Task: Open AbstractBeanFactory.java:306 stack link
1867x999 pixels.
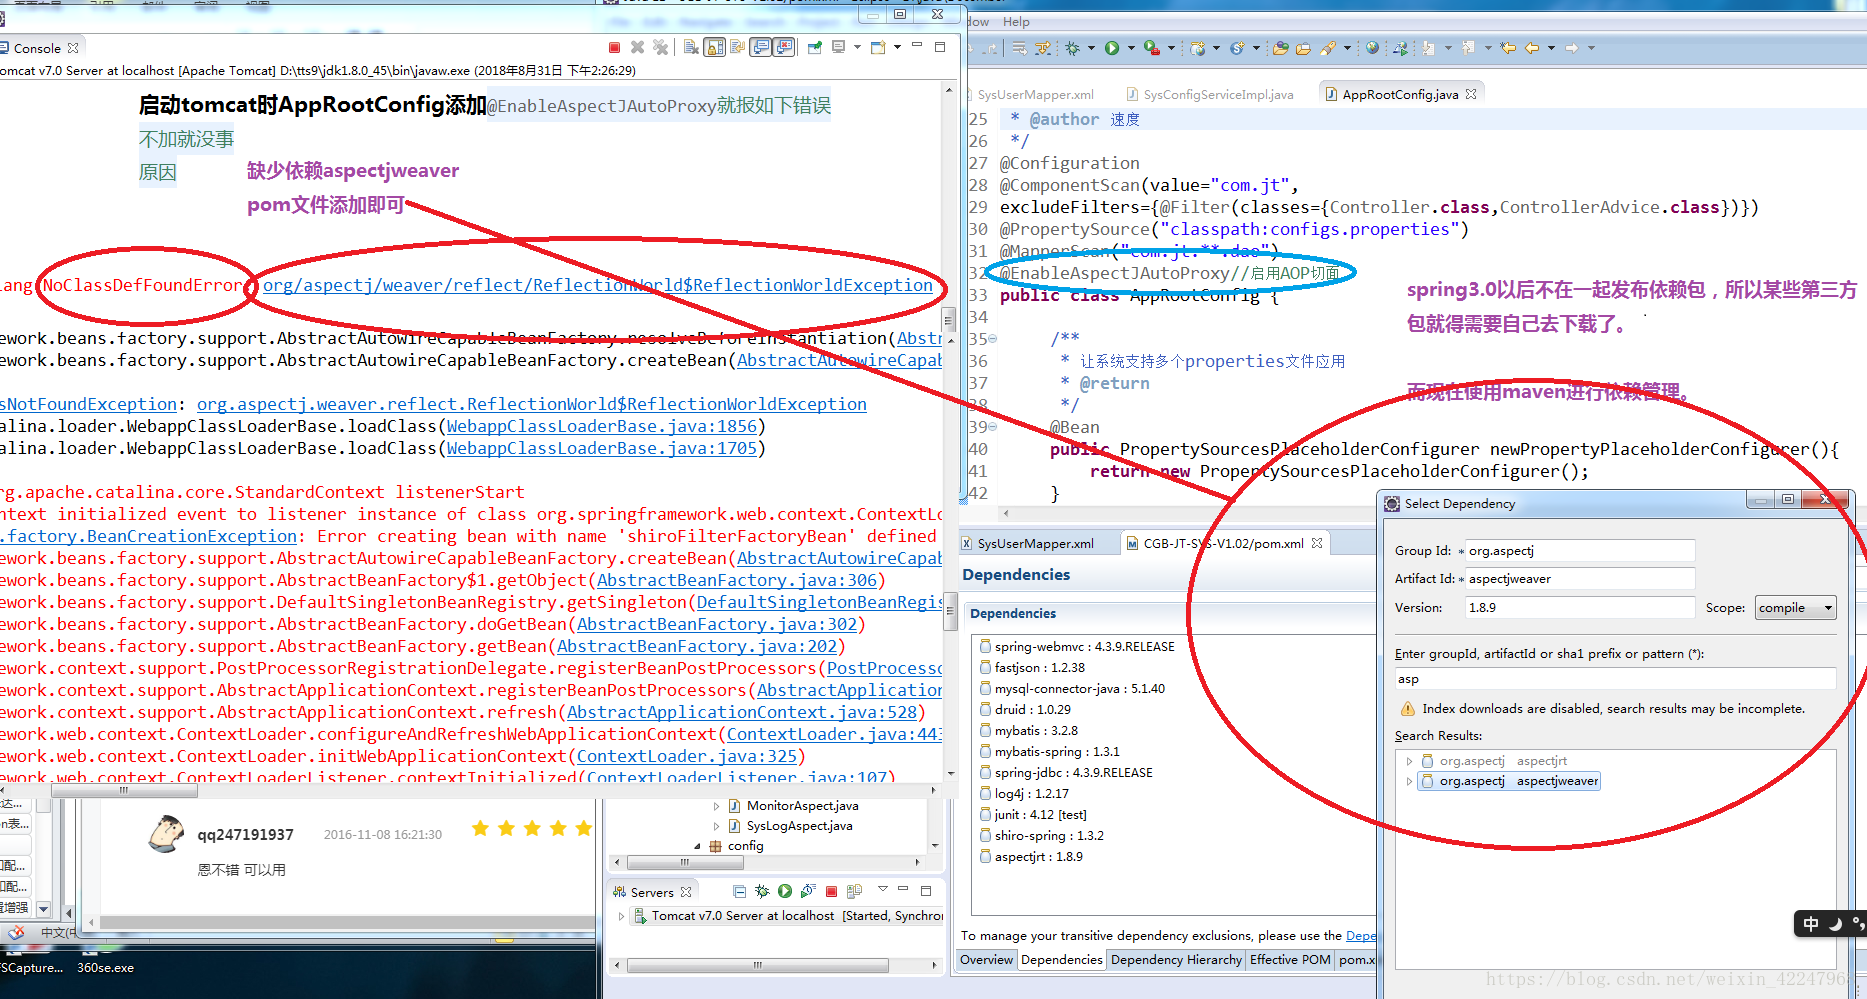Action: pyautogui.click(x=737, y=580)
